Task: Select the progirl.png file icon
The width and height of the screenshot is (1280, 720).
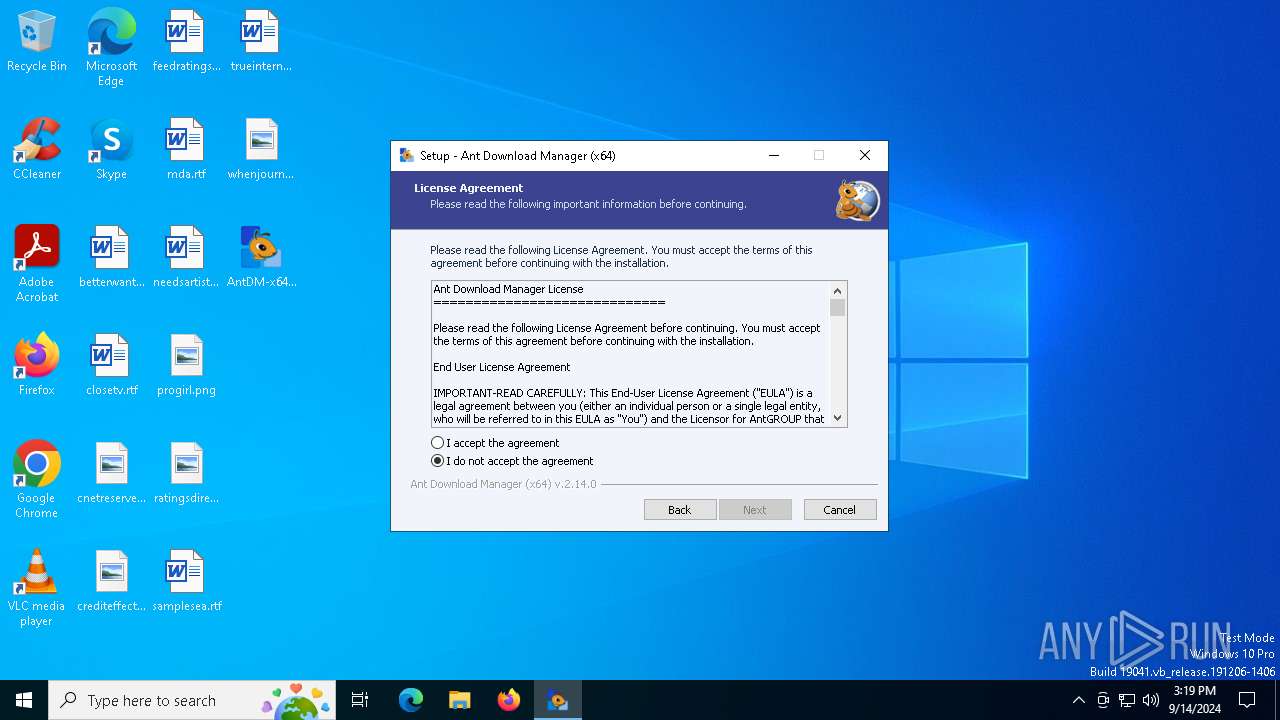Action: pyautogui.click(x=186, y=366)
